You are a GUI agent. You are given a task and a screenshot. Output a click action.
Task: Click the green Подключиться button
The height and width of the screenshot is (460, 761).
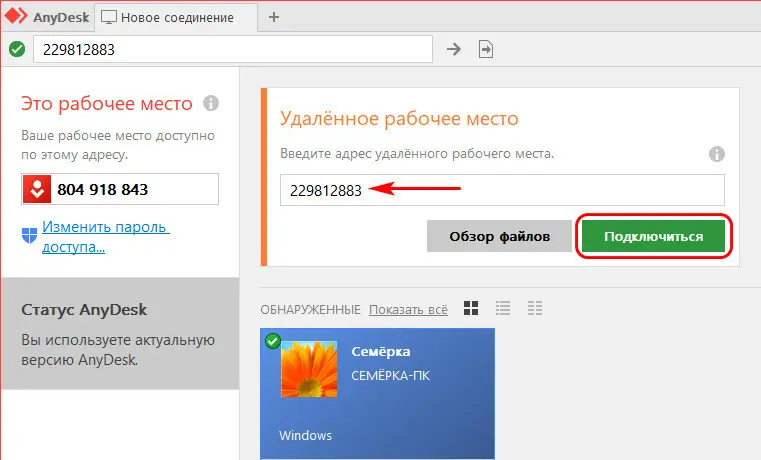click(x=653, y=237)
